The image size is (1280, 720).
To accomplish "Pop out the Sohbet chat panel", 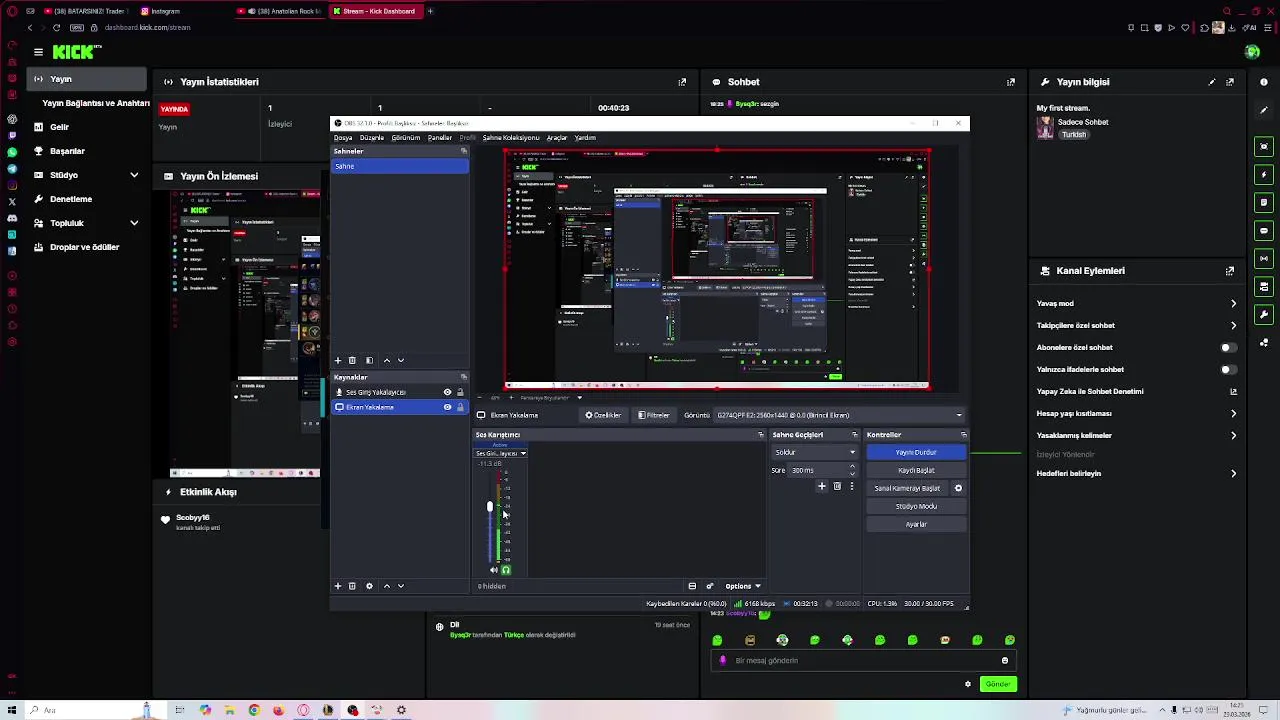I will coord(1011,82).
